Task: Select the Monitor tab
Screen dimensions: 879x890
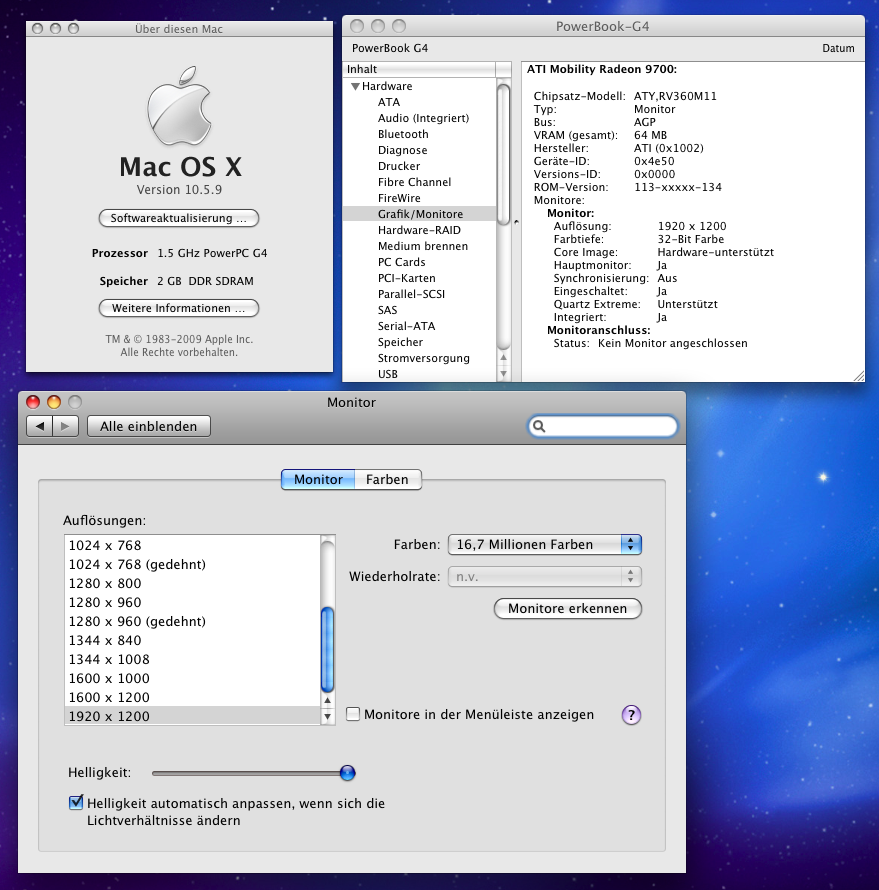Action: (x=318, y=480)
